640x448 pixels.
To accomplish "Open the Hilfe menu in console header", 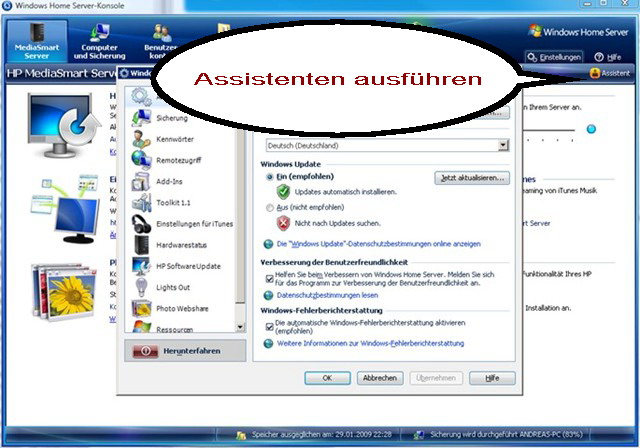I will (608, 57).
